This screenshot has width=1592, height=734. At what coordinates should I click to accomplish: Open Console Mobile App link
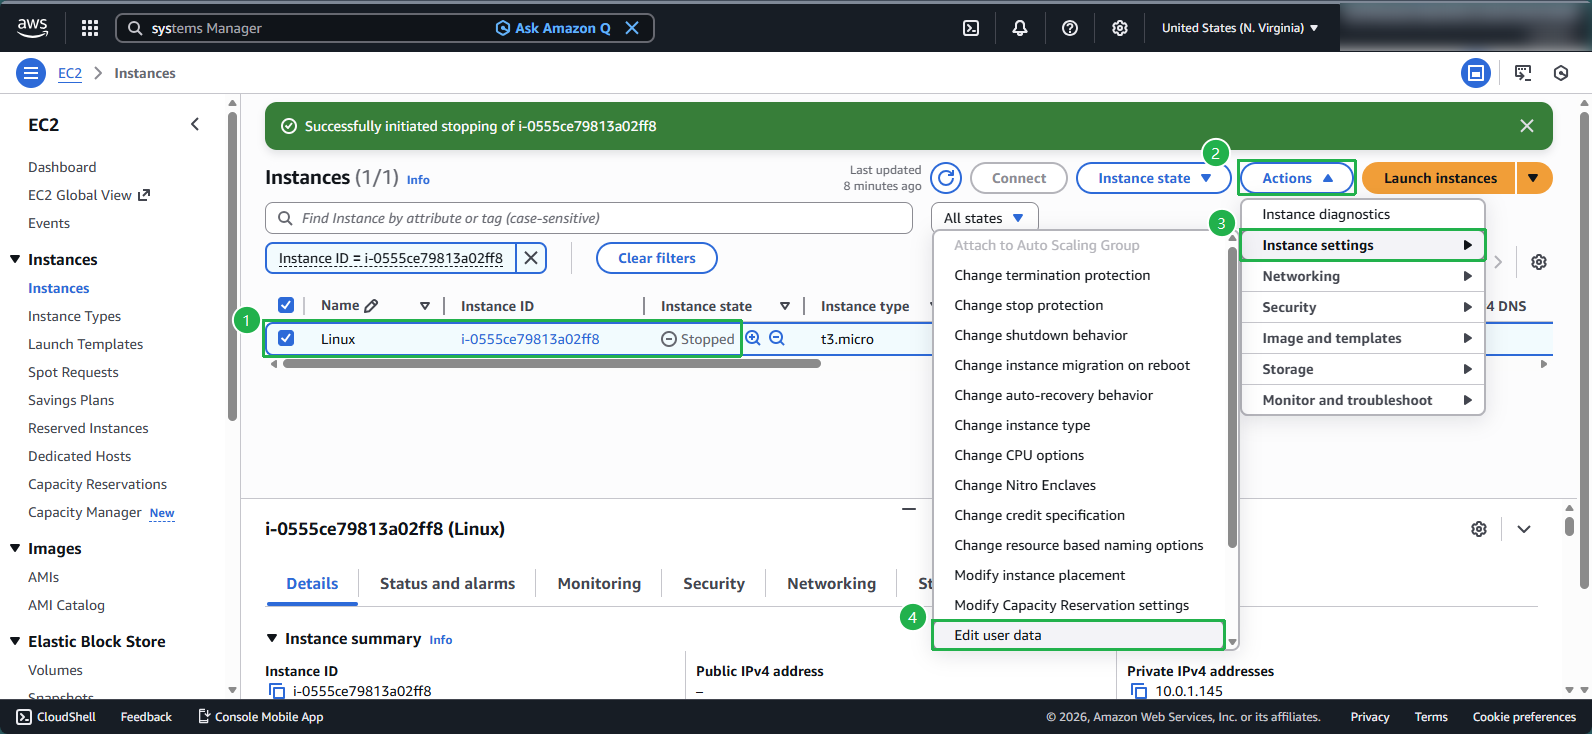(x=261, y=717)
